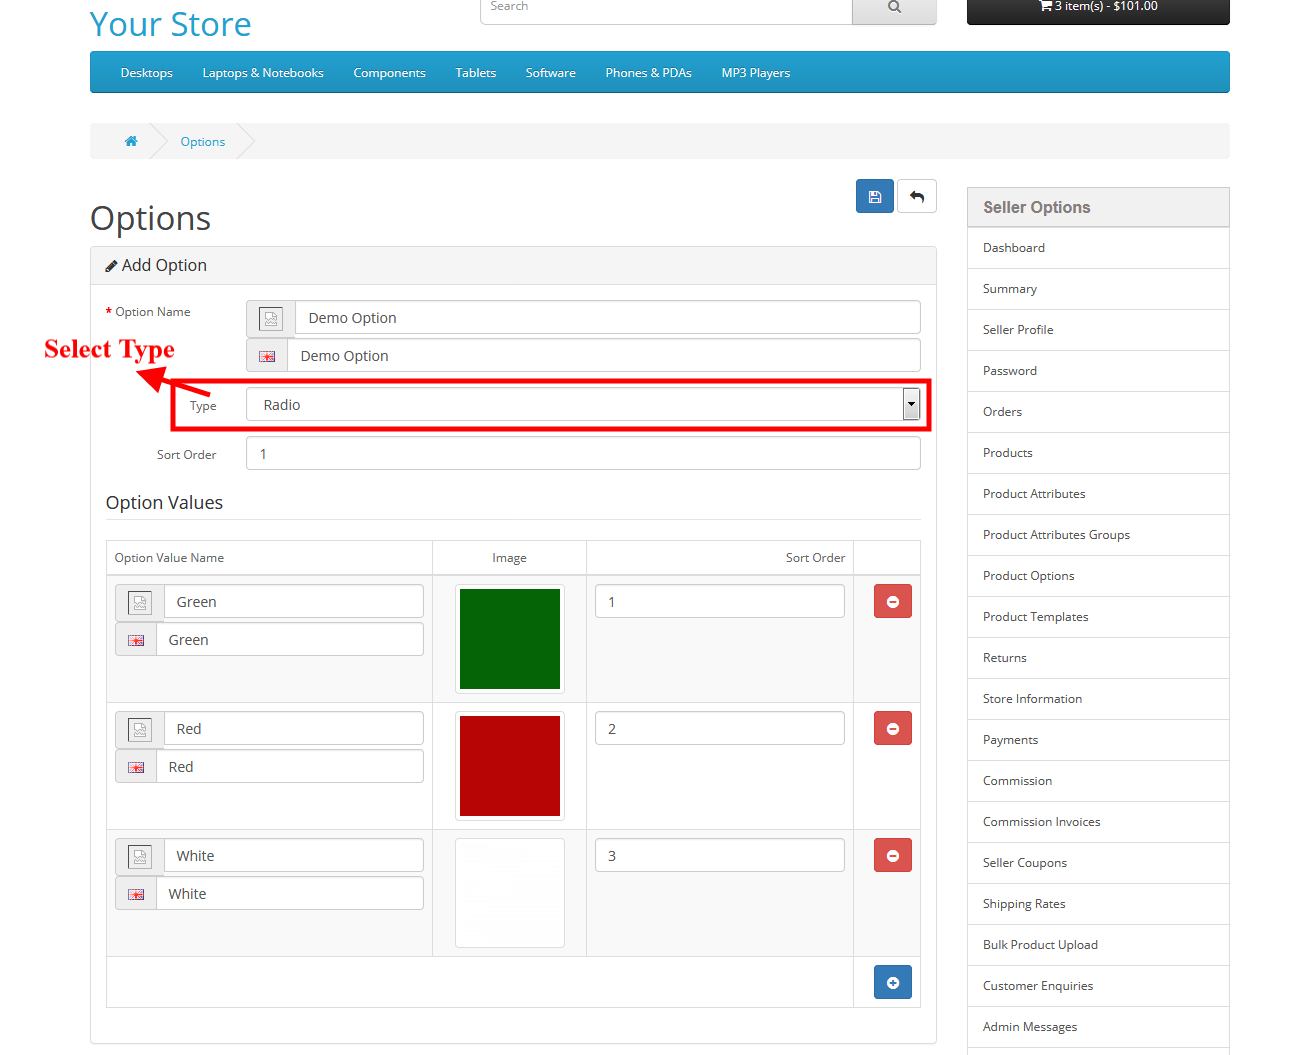The width and height of the screenshot is (1311, 1055).
Task: Open Commission page
Action: (x=1098, y=781)
